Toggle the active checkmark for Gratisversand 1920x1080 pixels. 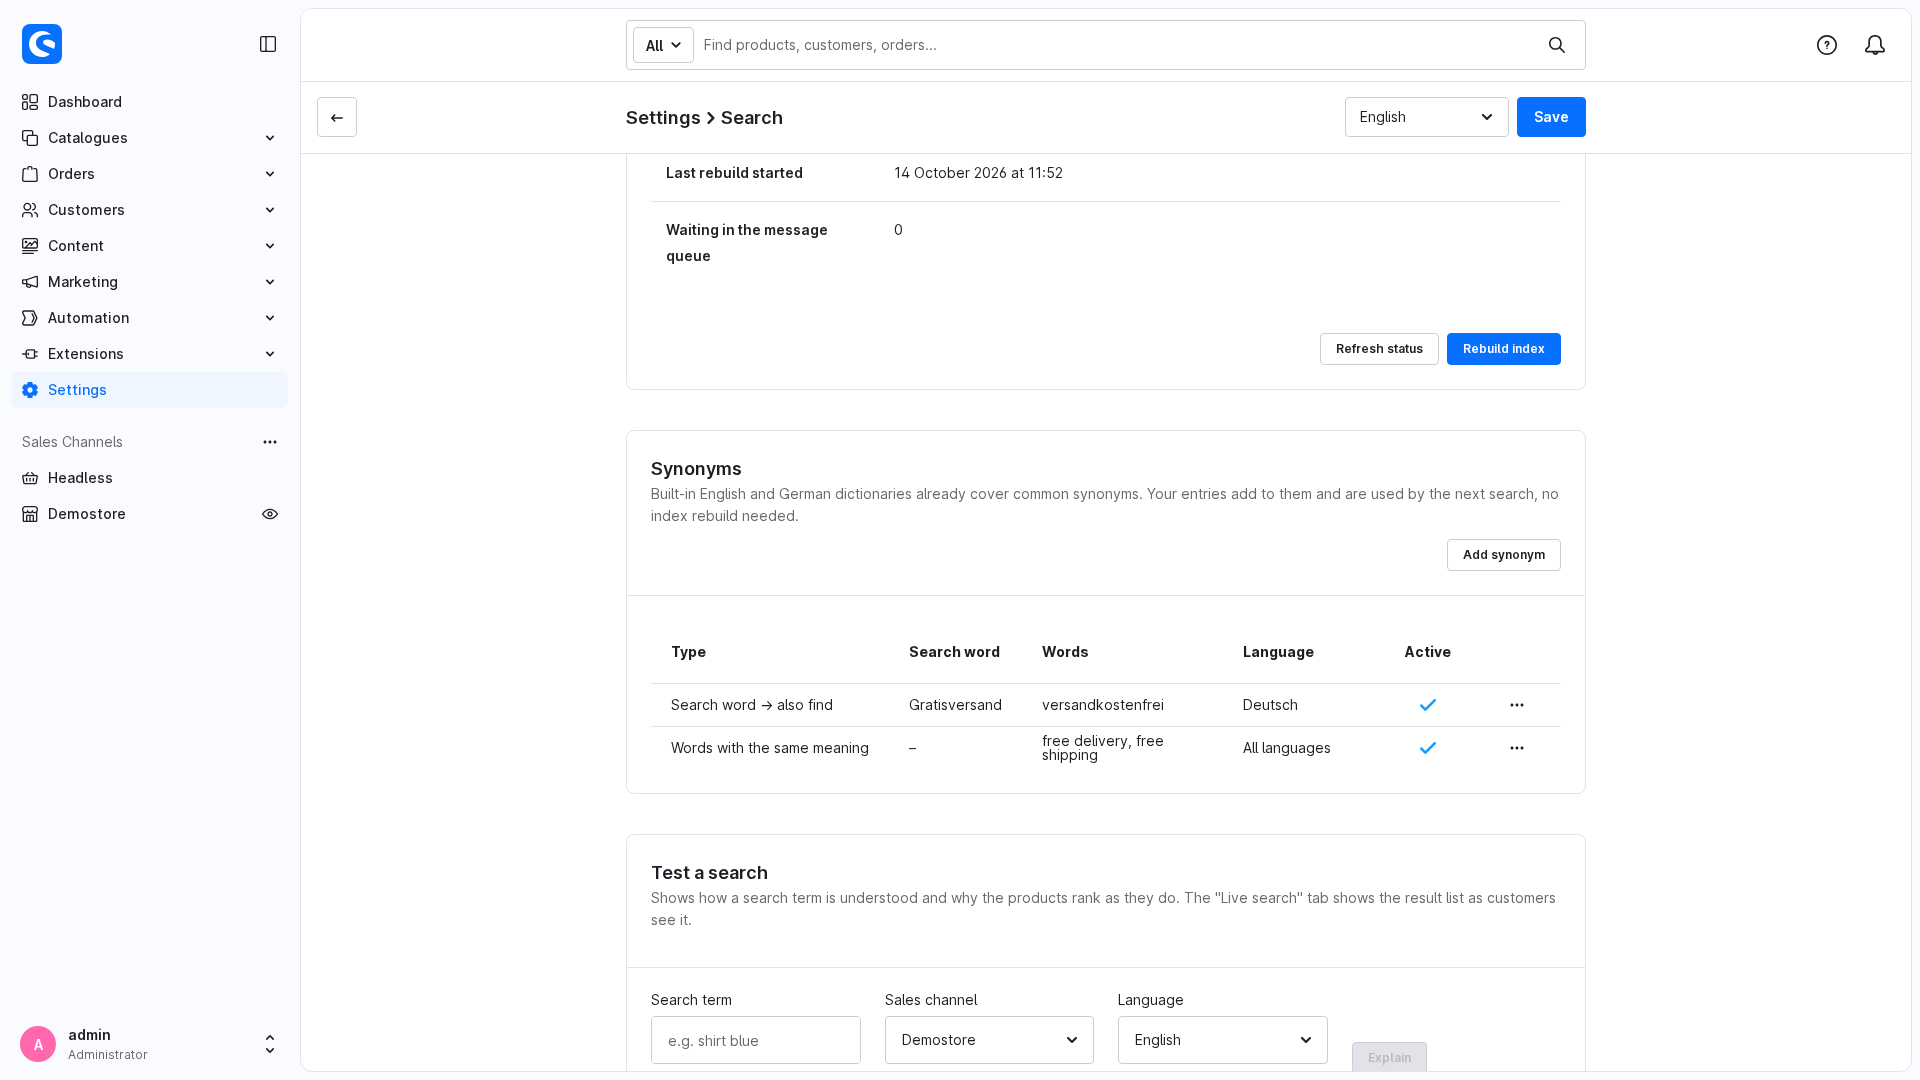point(1428,705)
